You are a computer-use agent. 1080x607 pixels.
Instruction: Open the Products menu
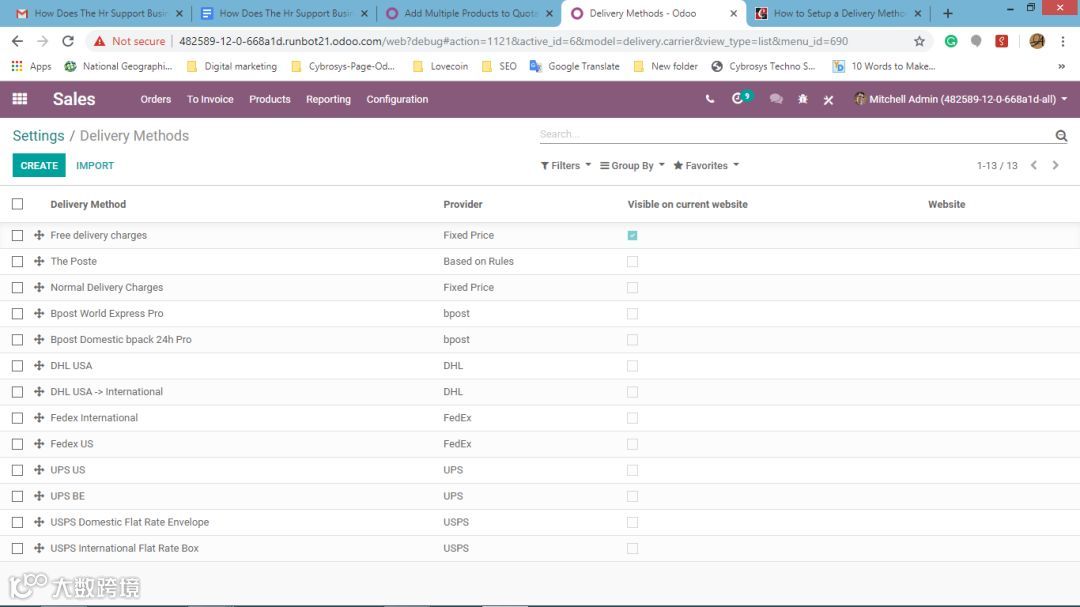[x=269, y=99]
